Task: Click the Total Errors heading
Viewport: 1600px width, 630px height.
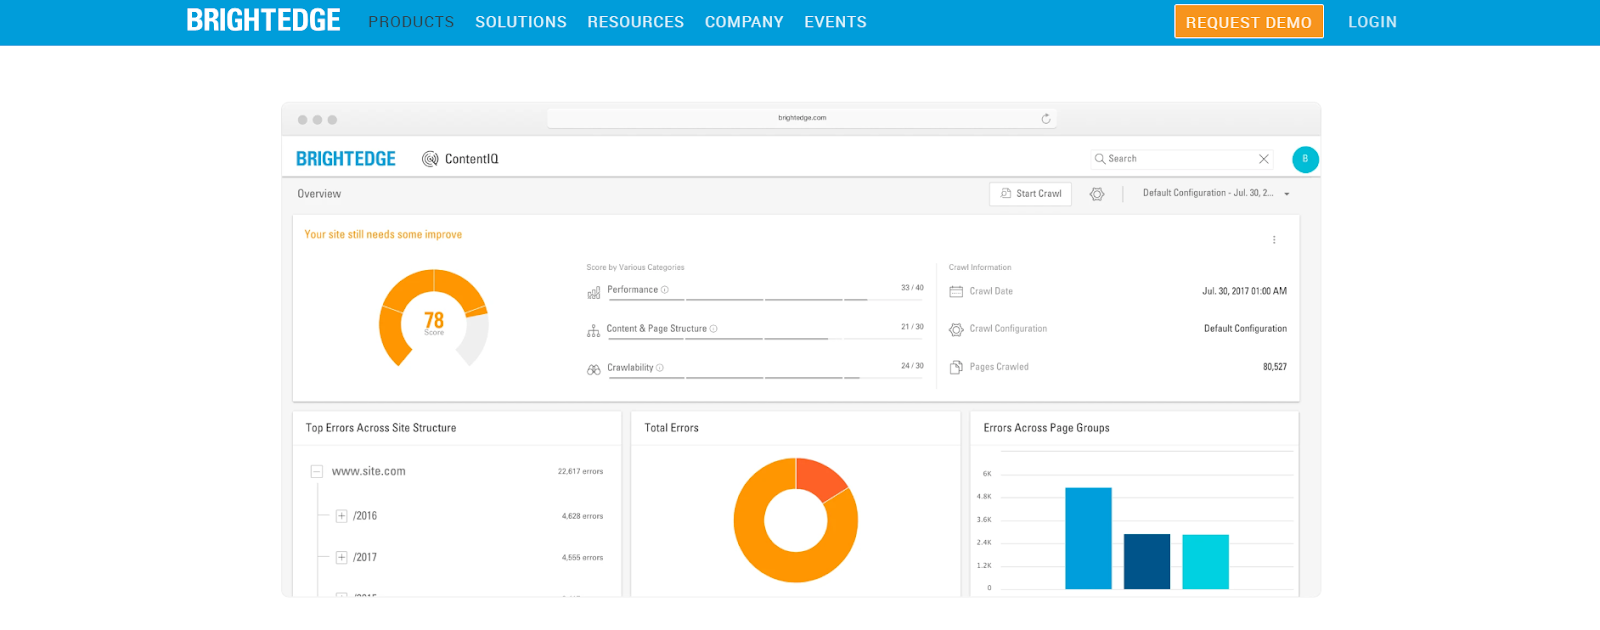Action: (671, 427)
